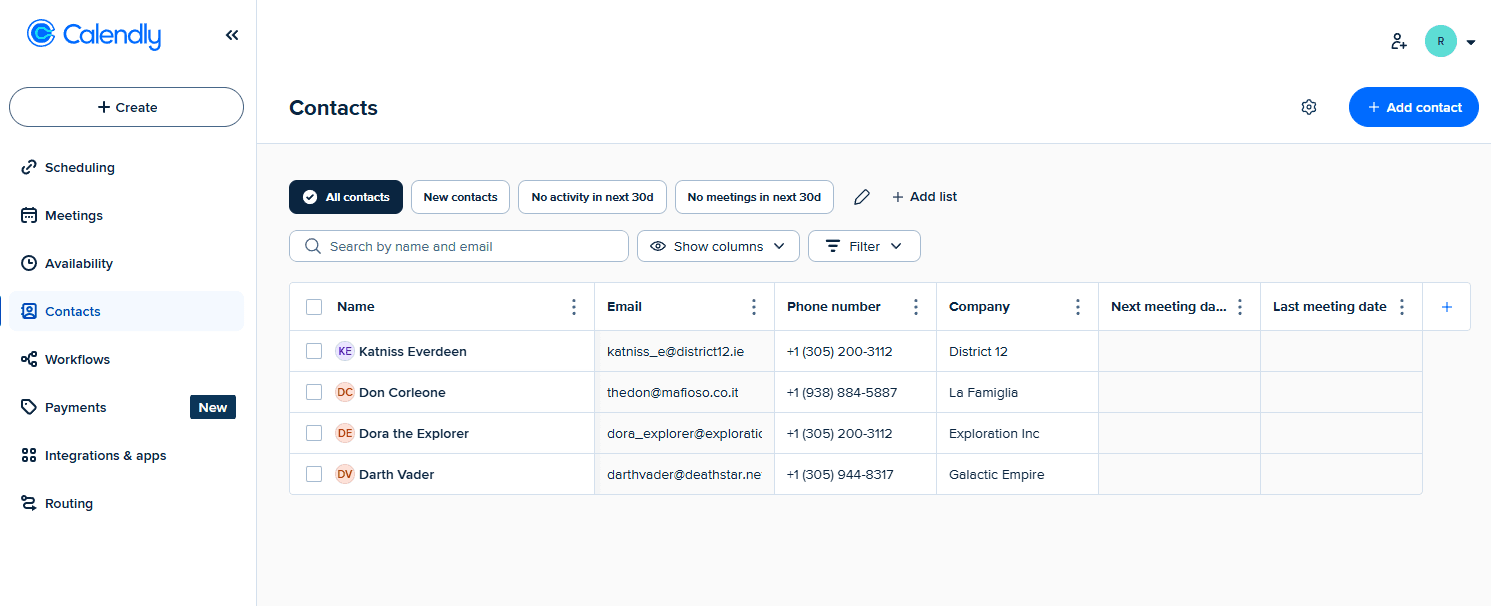Open Name column options menu
Screen dimensions: 1491x606
click(x=574, y=307)
